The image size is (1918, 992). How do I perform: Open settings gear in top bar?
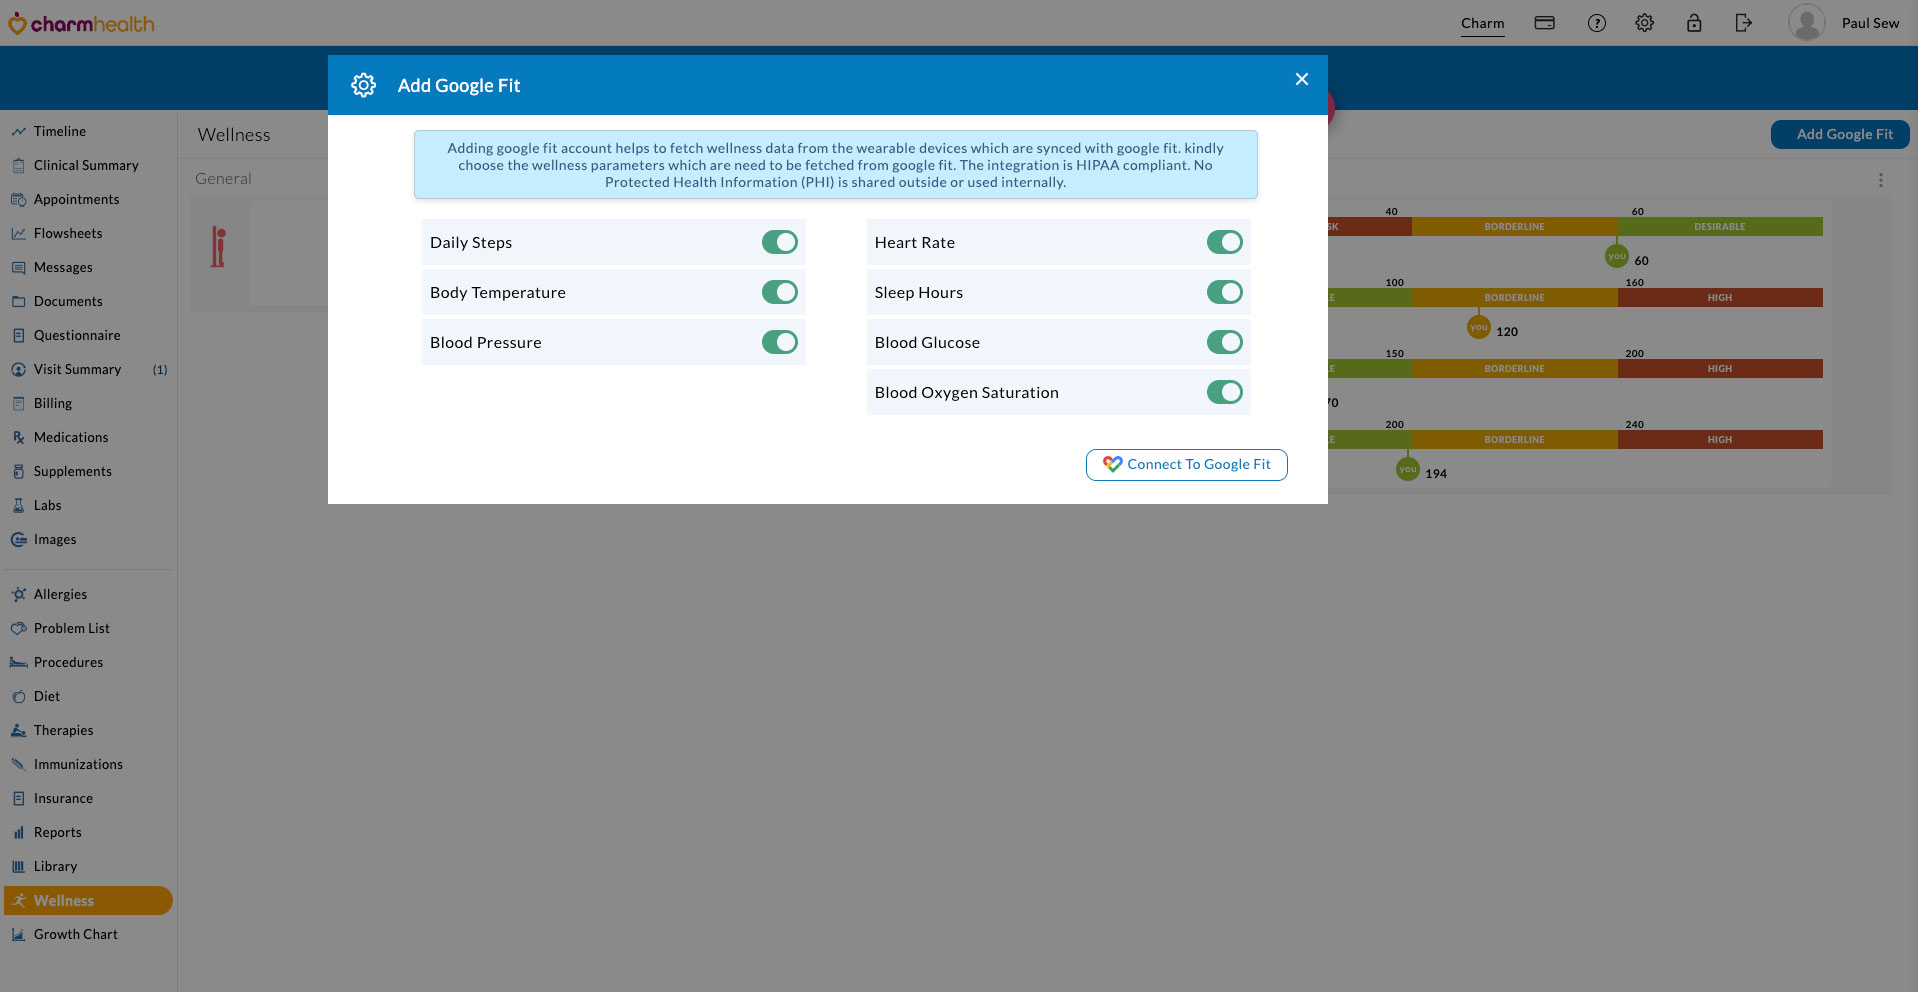1644,23
